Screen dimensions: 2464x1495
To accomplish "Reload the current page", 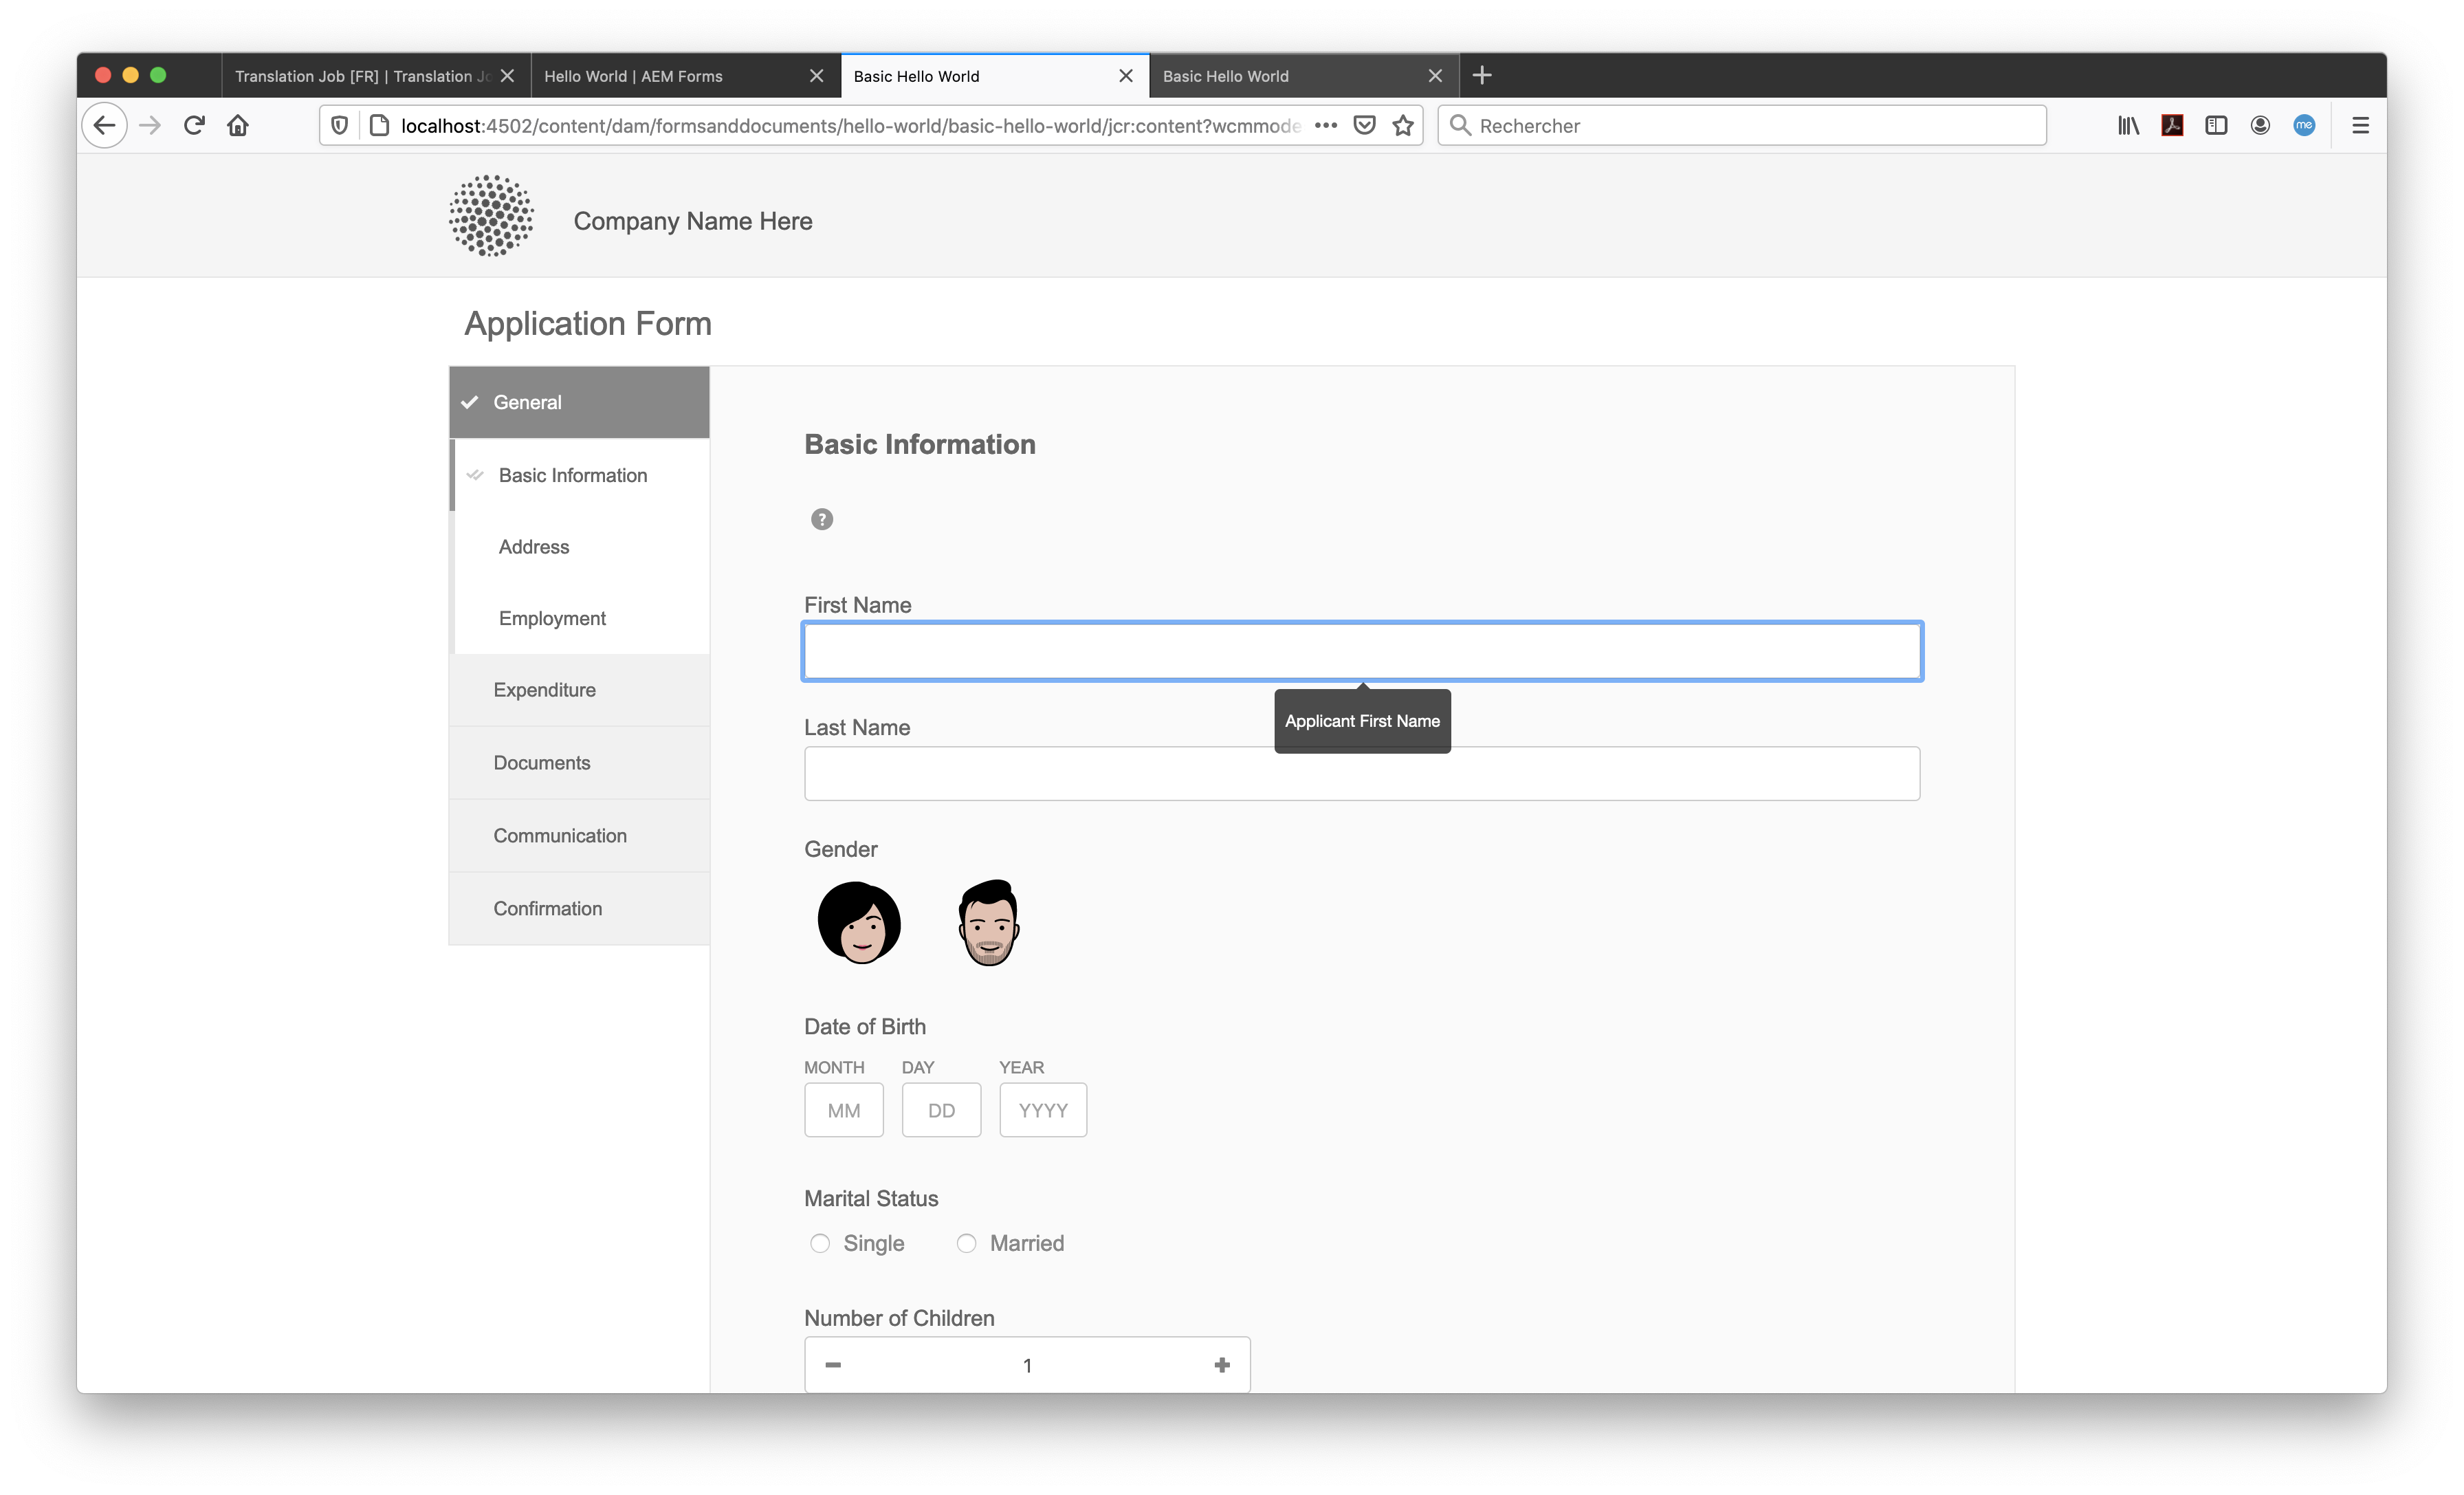I will click(194, 125).
